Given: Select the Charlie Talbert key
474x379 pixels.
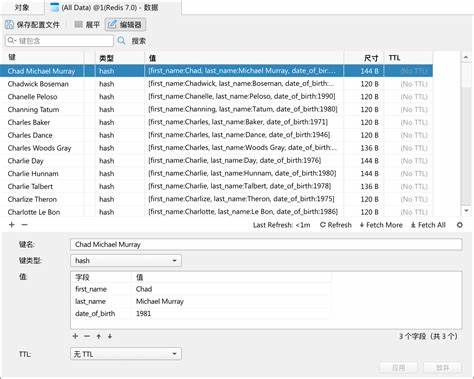Looking at the screenshot, I should [30, 186].
